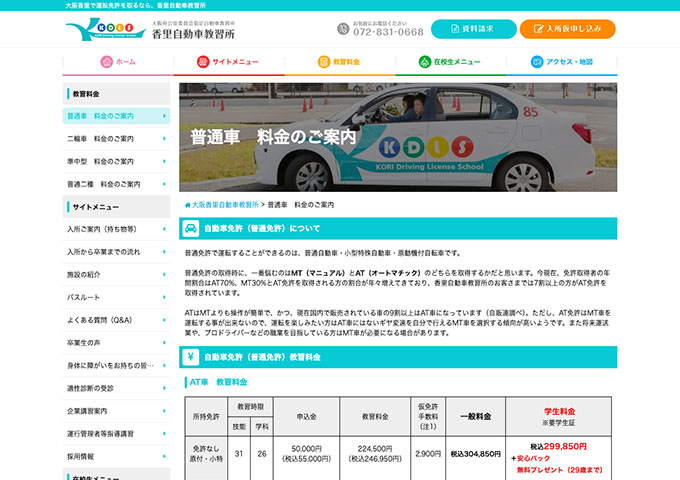Click the 免許なし 原付・小特 row cell
Viewport: 680px width, 480px height.
206,454
